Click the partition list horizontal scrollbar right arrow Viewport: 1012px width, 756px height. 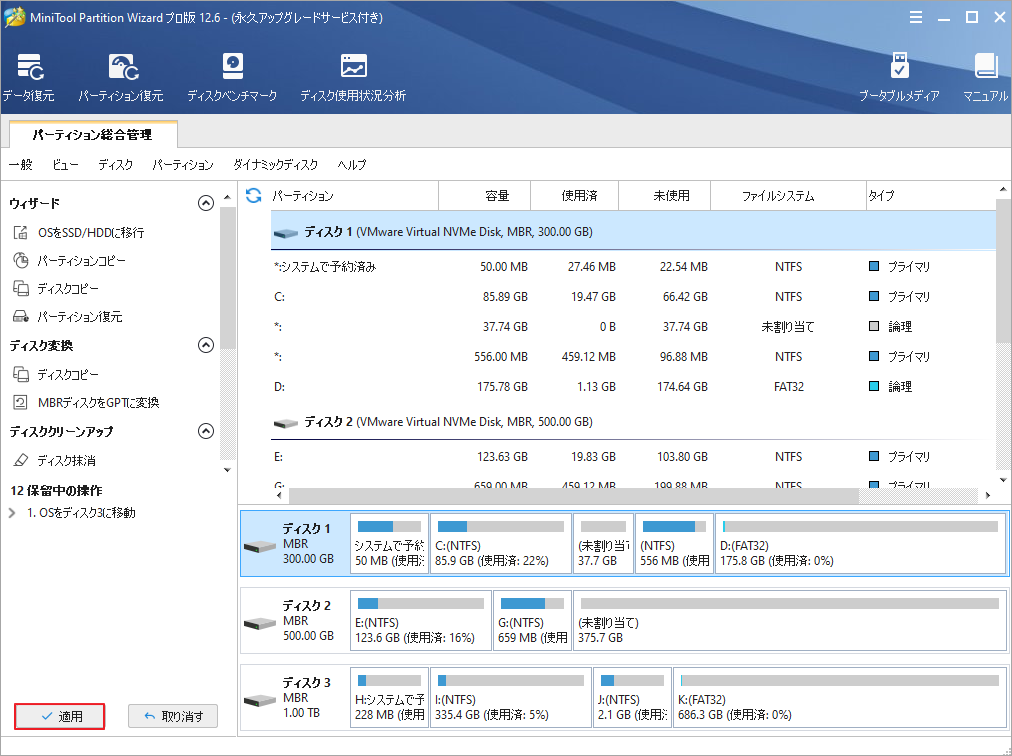pyautogui.click(x=988, y=496)
